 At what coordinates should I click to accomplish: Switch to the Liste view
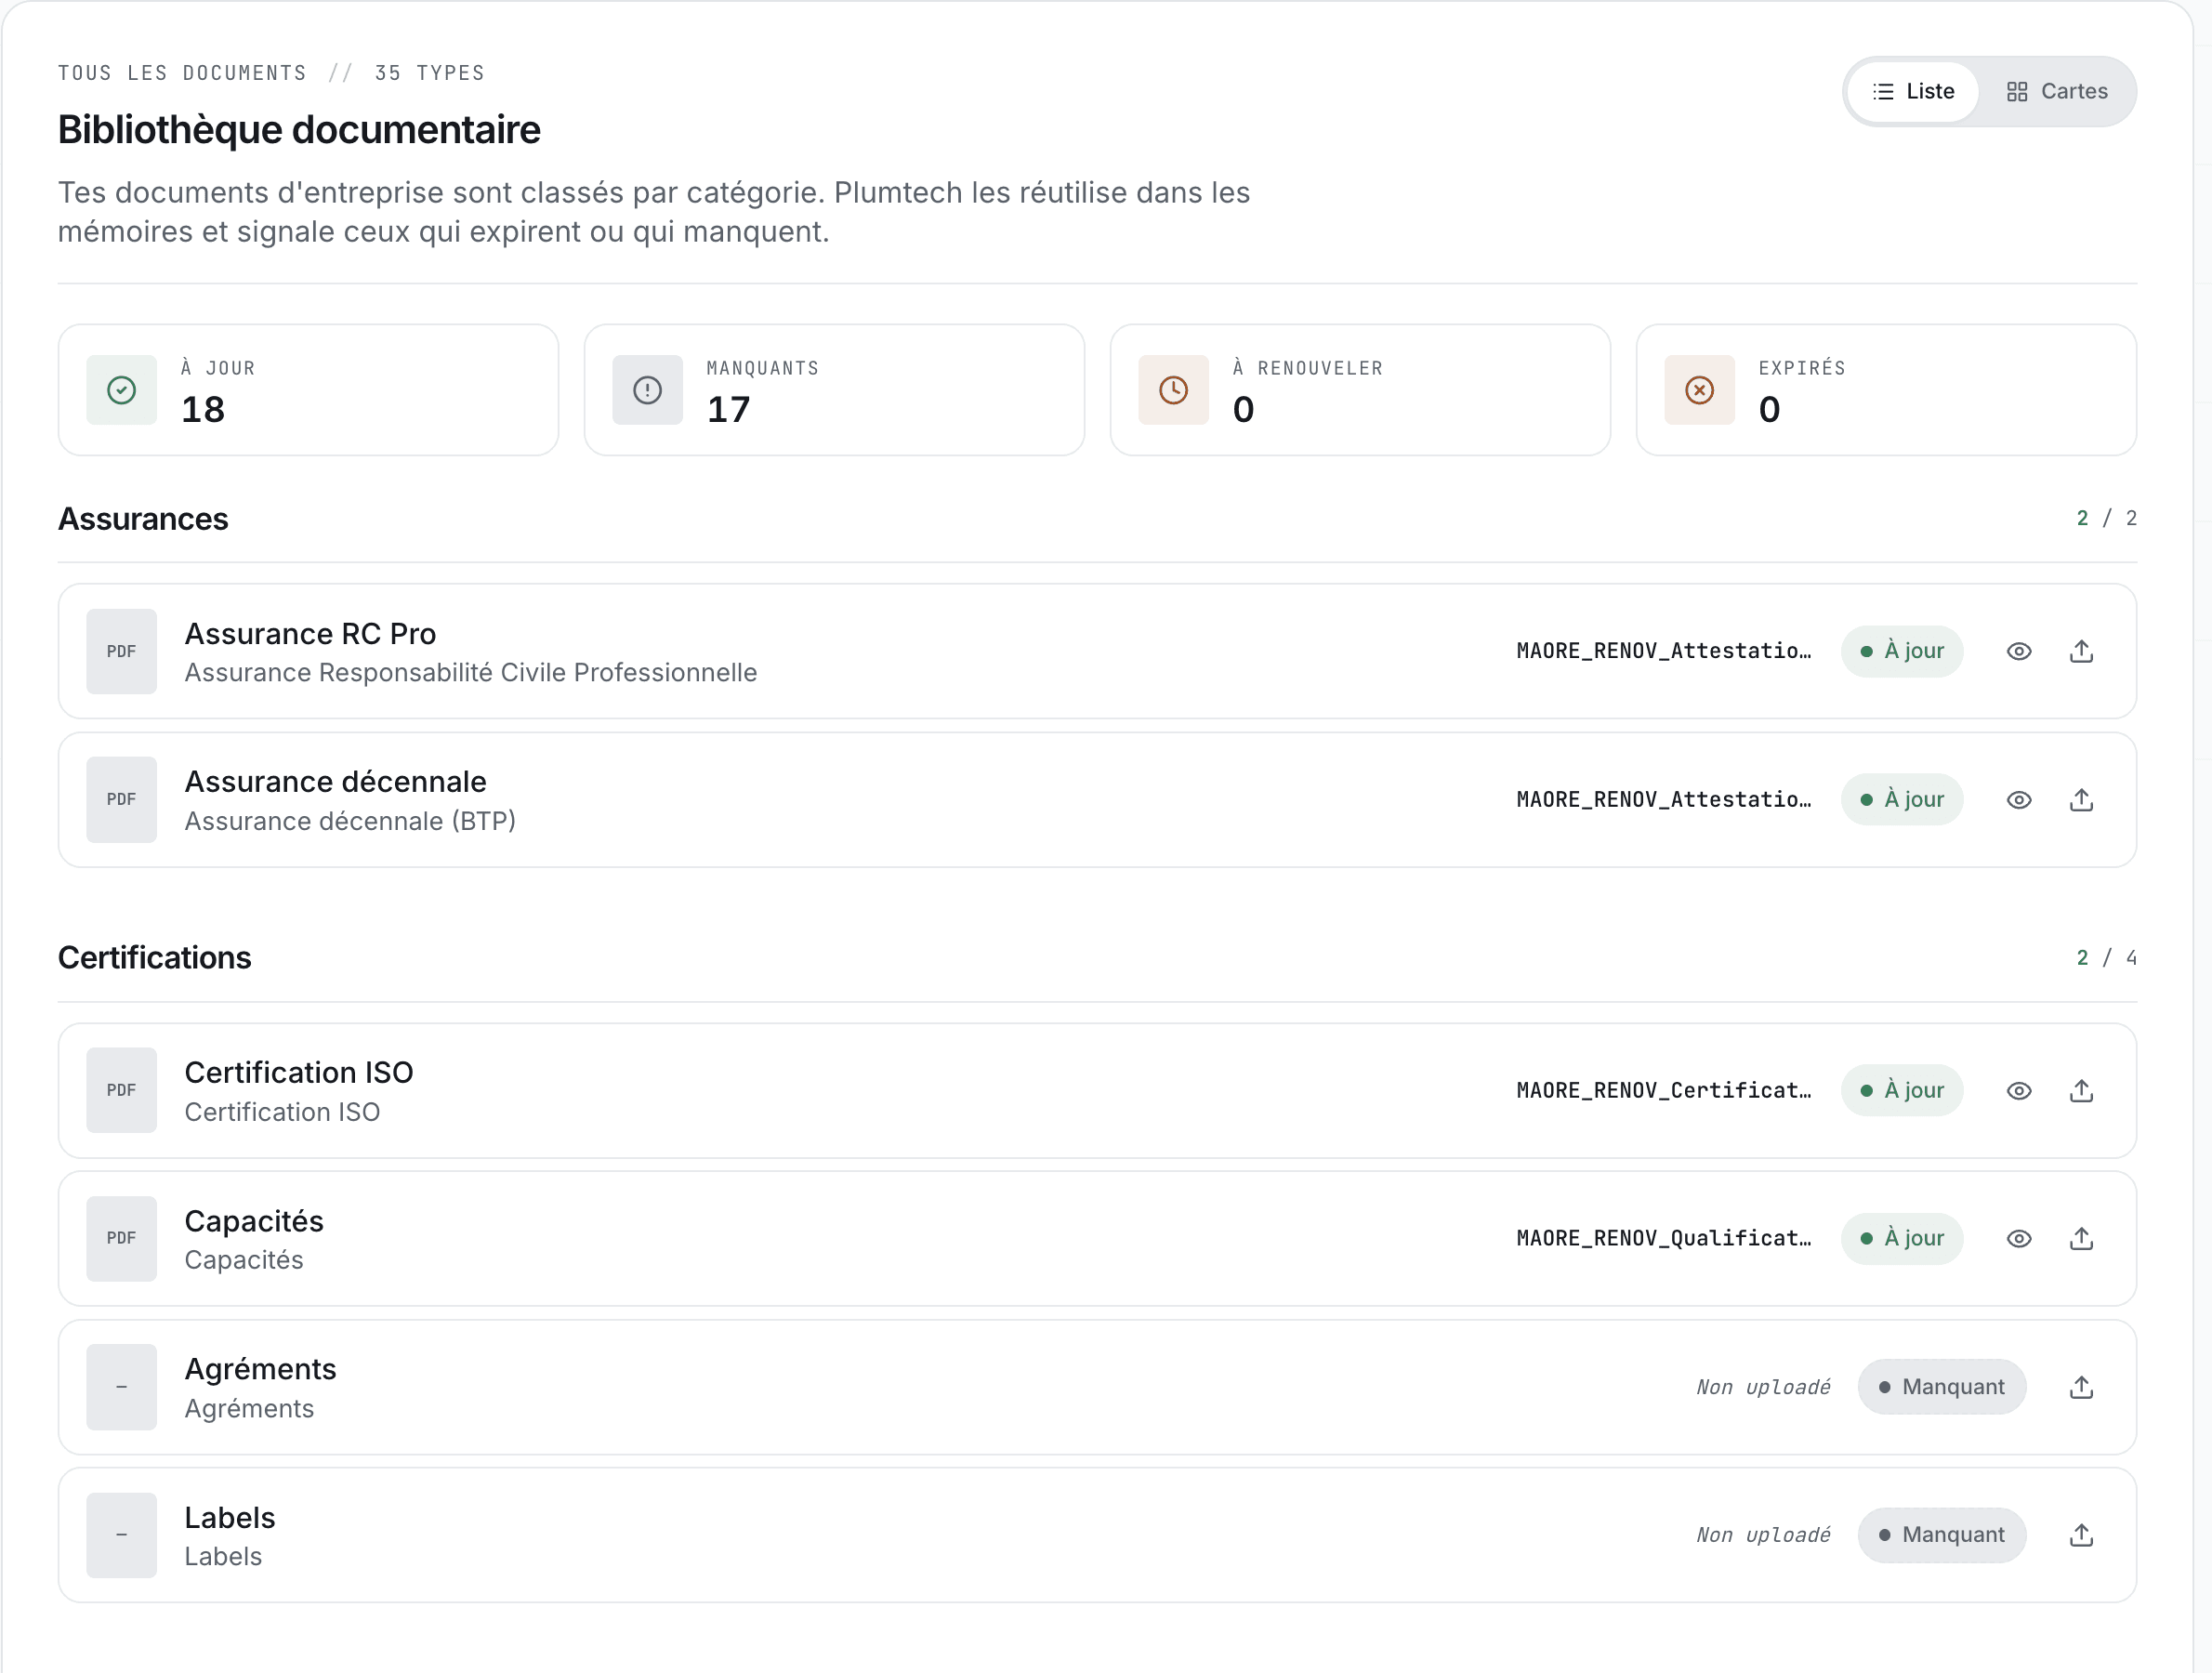click(1912, 91)
